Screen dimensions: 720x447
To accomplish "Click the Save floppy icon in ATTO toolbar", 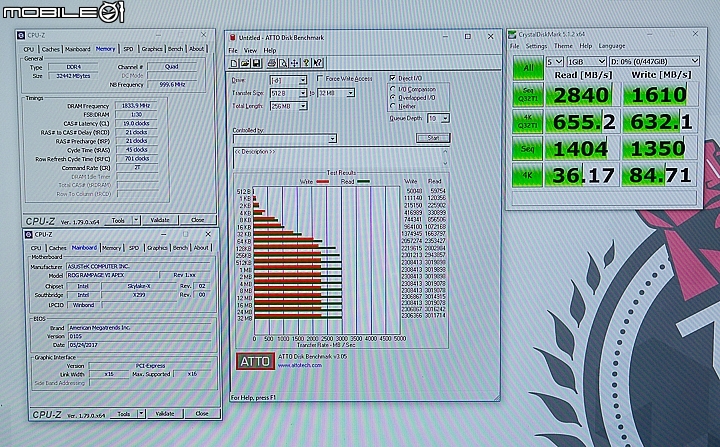I will tap(256, 63).
